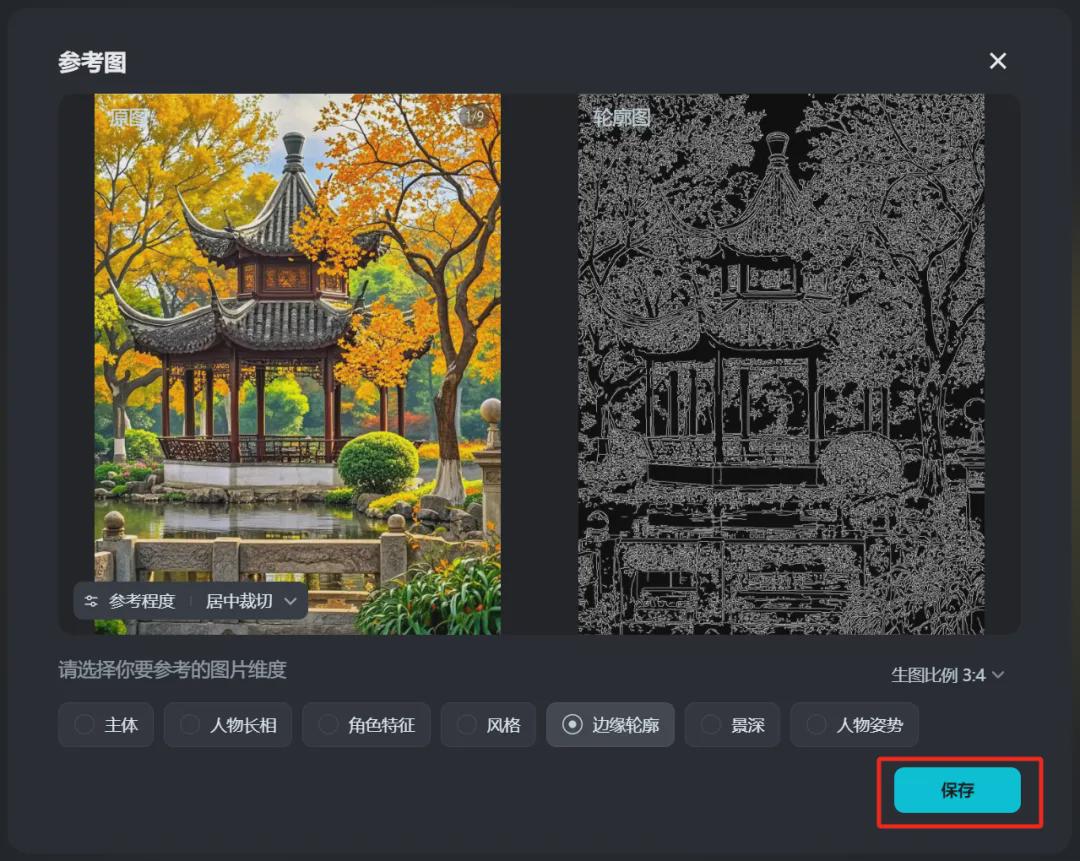This screenshot has height=861, width=1080.
Task: Click the 保存 save button
Action: point(955,789)
